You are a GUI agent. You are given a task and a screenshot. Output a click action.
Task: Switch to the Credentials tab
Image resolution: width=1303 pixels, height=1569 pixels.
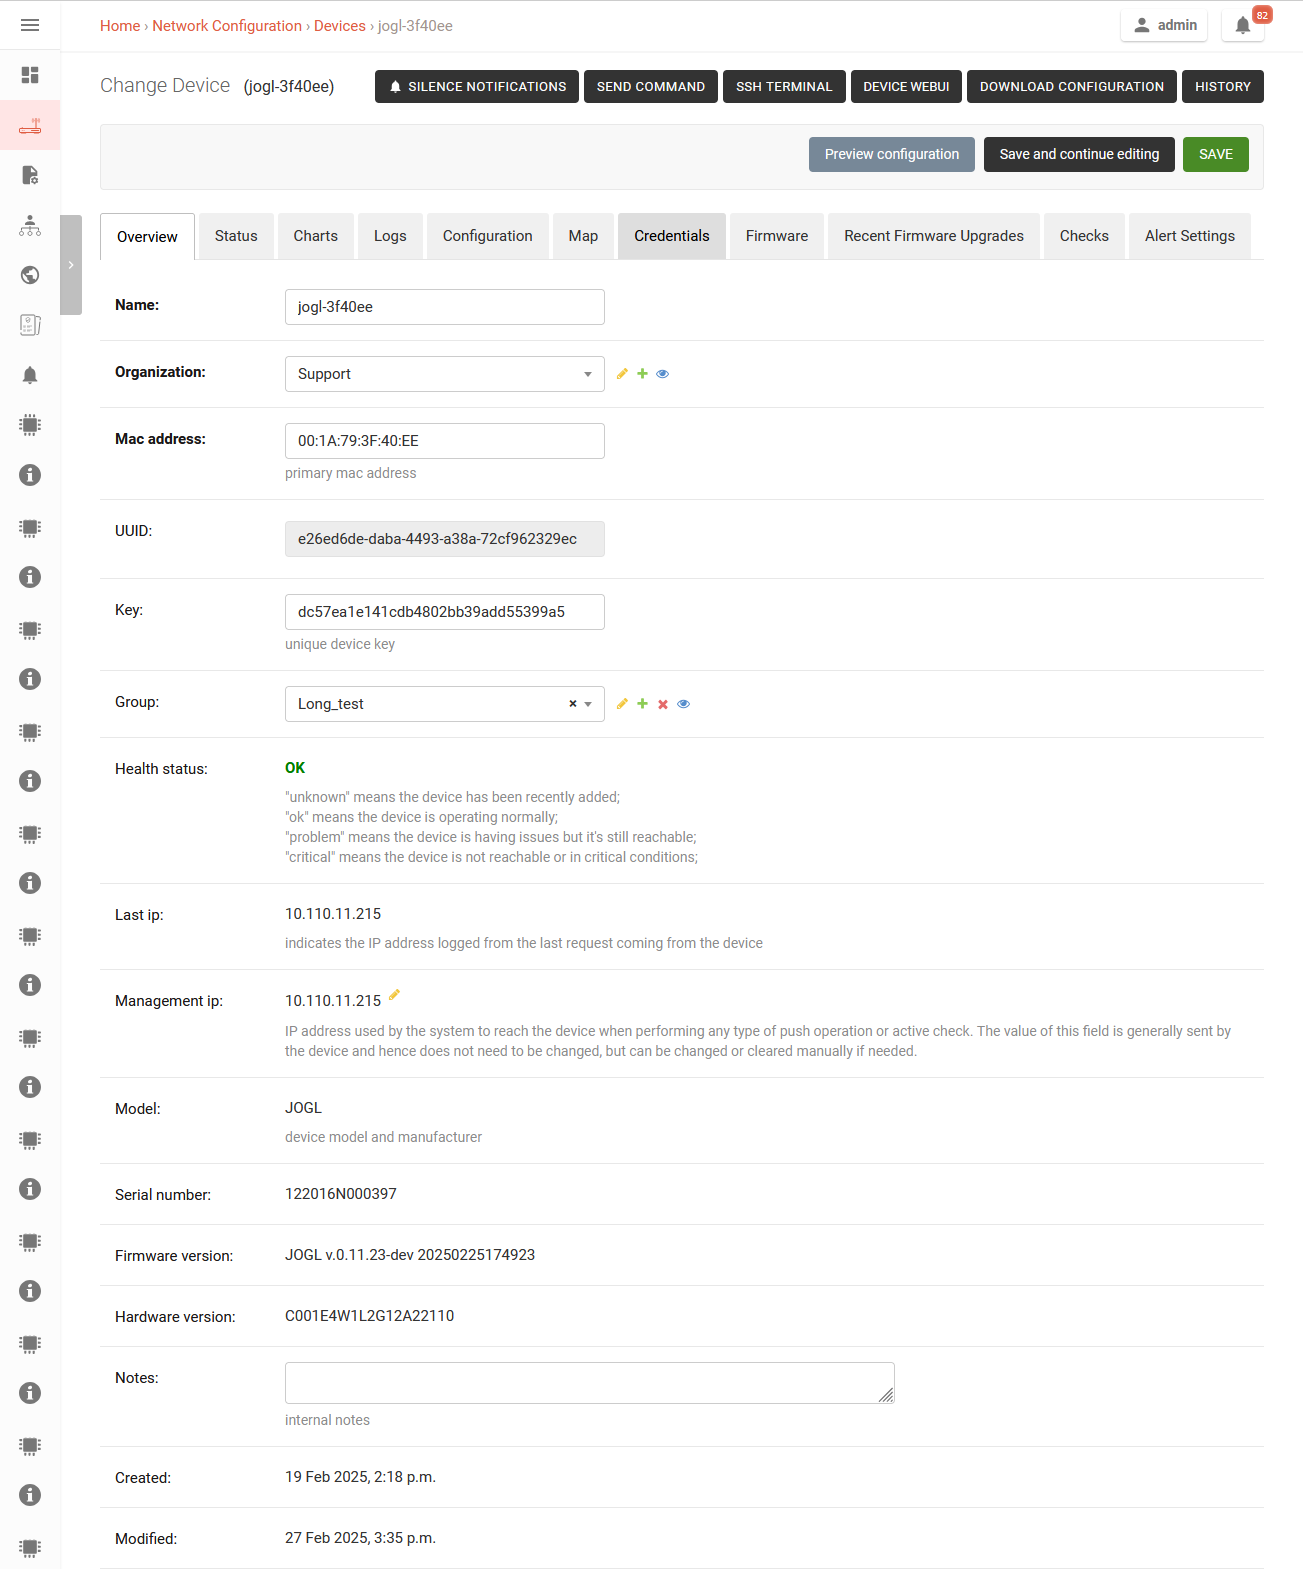coord(671,236)
